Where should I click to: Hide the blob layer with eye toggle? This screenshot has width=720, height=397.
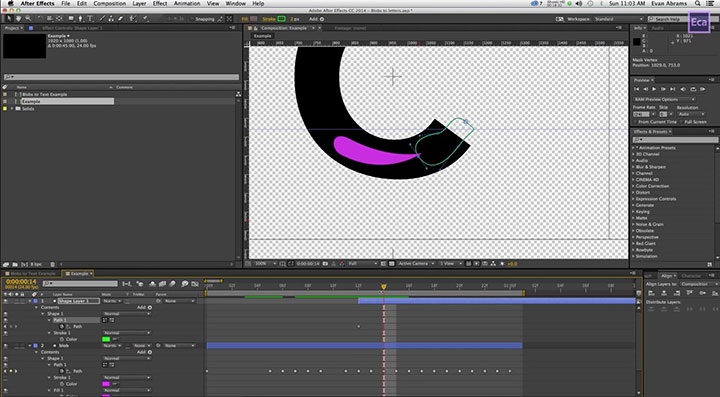pyautogui.click(x=6, y=346)
